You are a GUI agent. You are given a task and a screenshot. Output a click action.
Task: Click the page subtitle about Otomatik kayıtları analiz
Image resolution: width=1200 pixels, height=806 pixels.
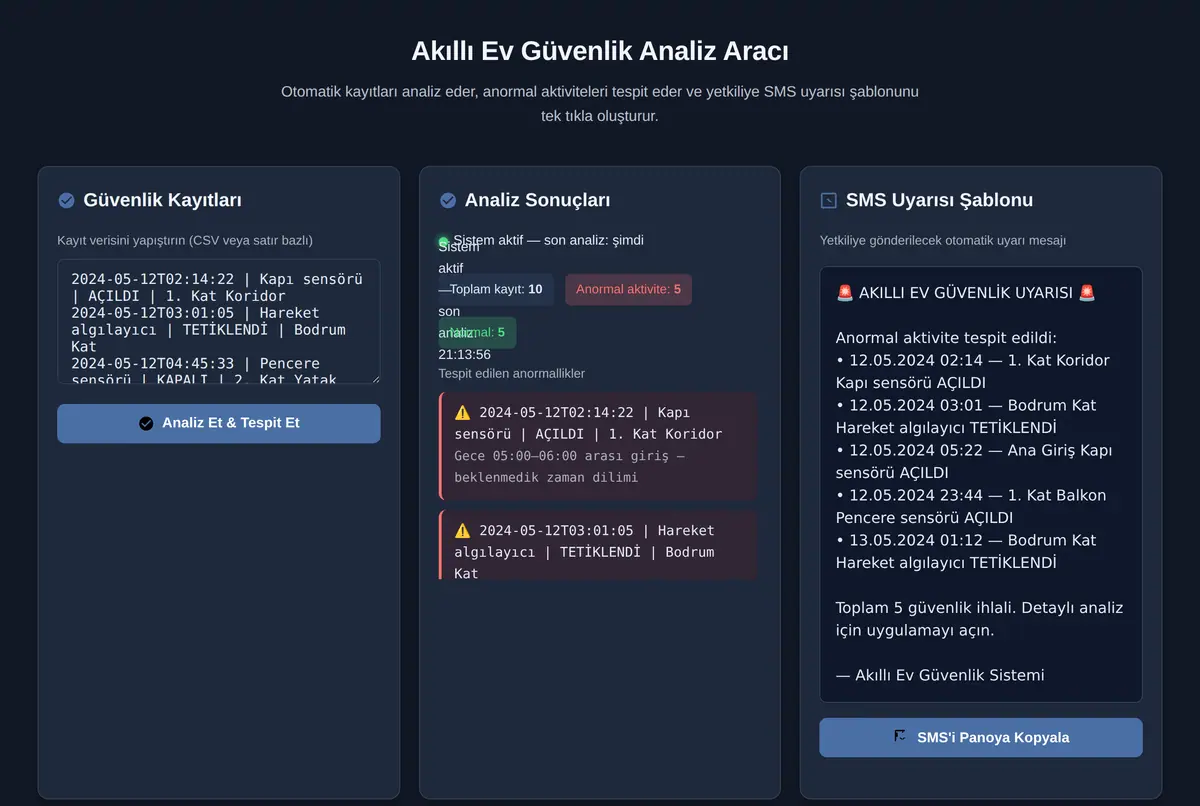click(x=600, y=104)
